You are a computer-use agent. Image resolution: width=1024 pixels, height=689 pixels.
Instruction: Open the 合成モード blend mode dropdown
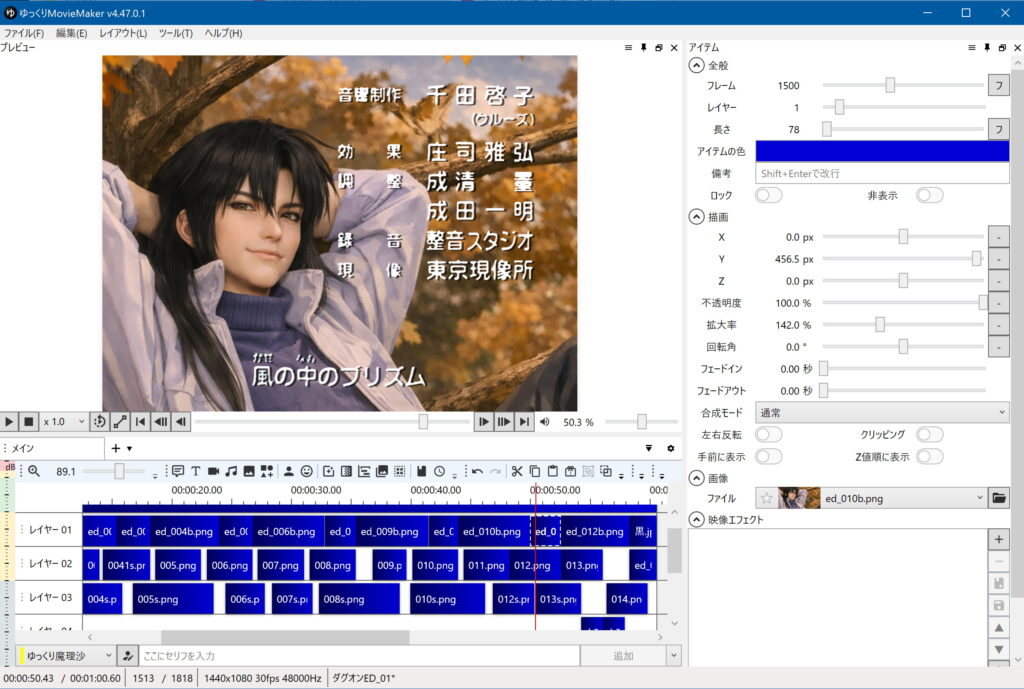(x=882, y=412)
